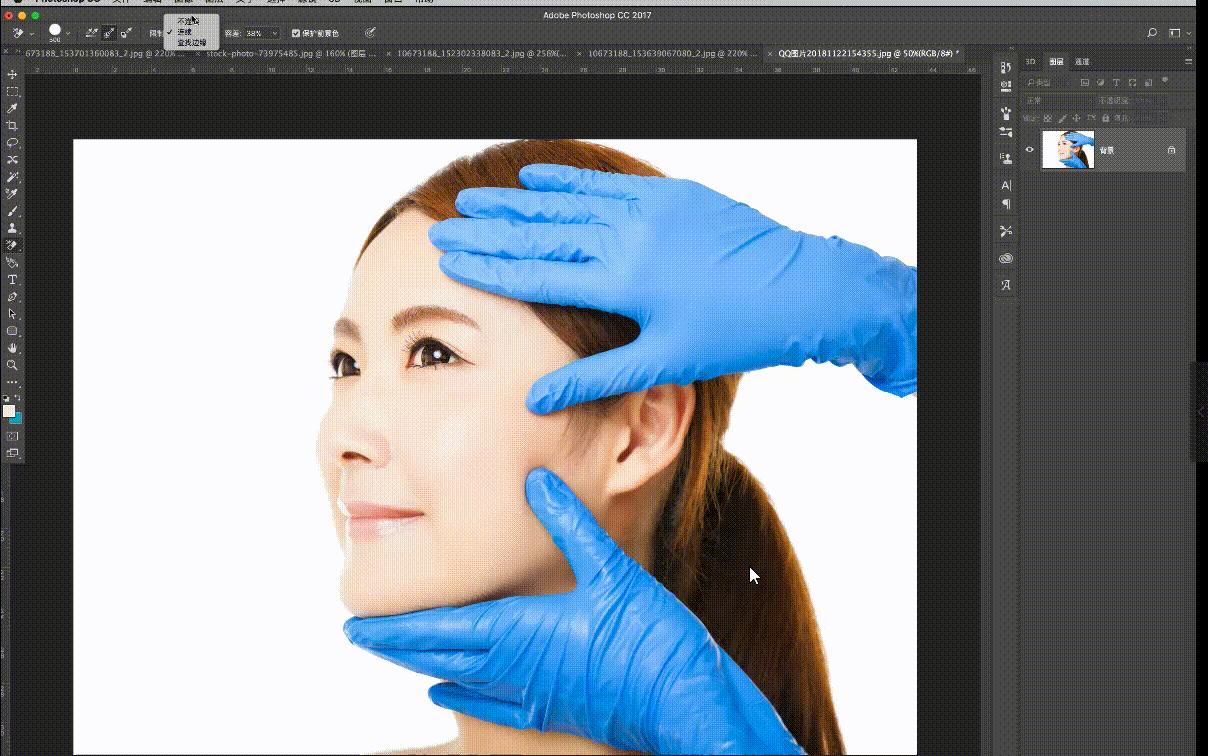Viewport: 1208px width, 756px height.
Task: Hide the background layer eye icon
Action: pos(1030,150)
